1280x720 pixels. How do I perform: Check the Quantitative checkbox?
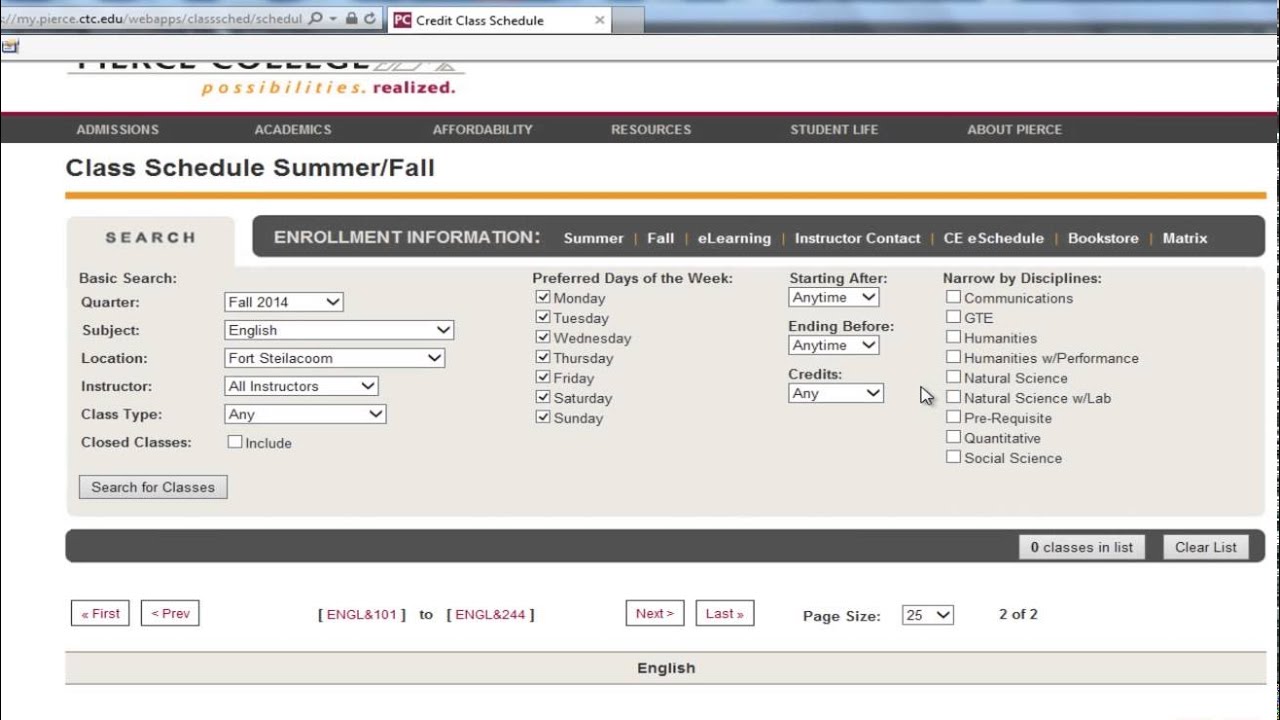pyautogui.click(x=953, y=437)
